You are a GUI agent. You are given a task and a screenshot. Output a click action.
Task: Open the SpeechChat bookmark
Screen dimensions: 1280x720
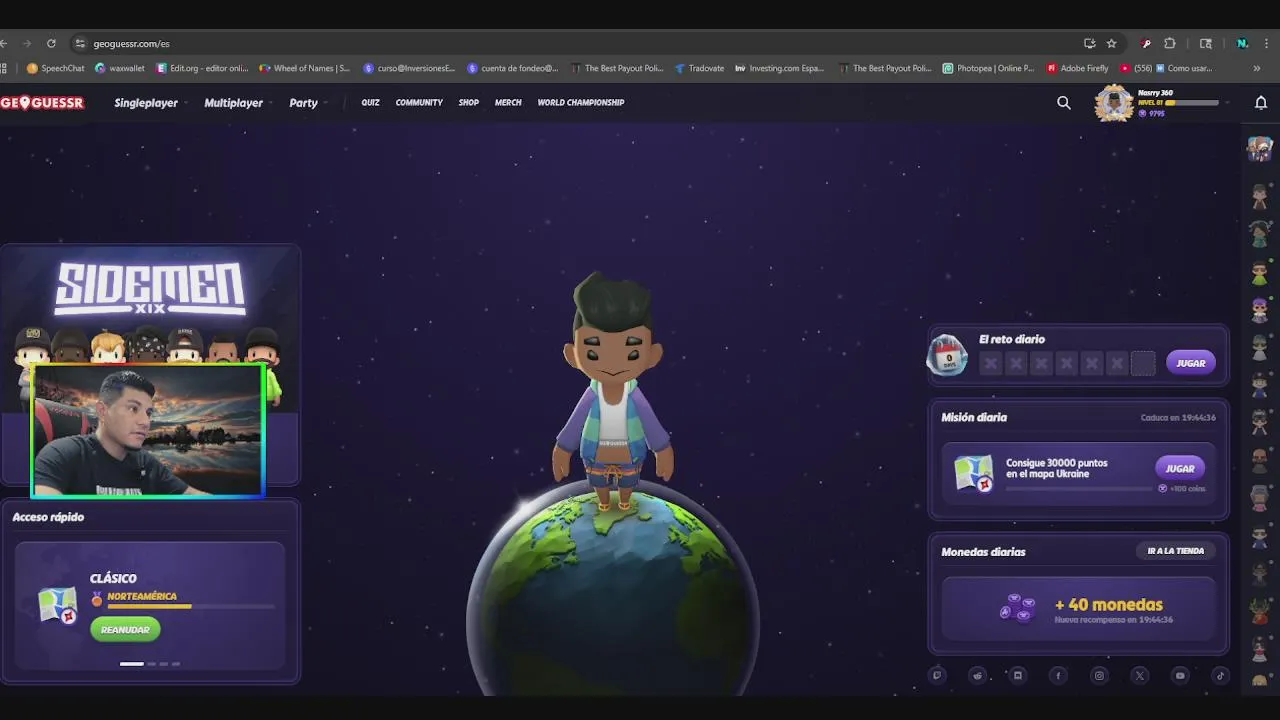[56, 68]
